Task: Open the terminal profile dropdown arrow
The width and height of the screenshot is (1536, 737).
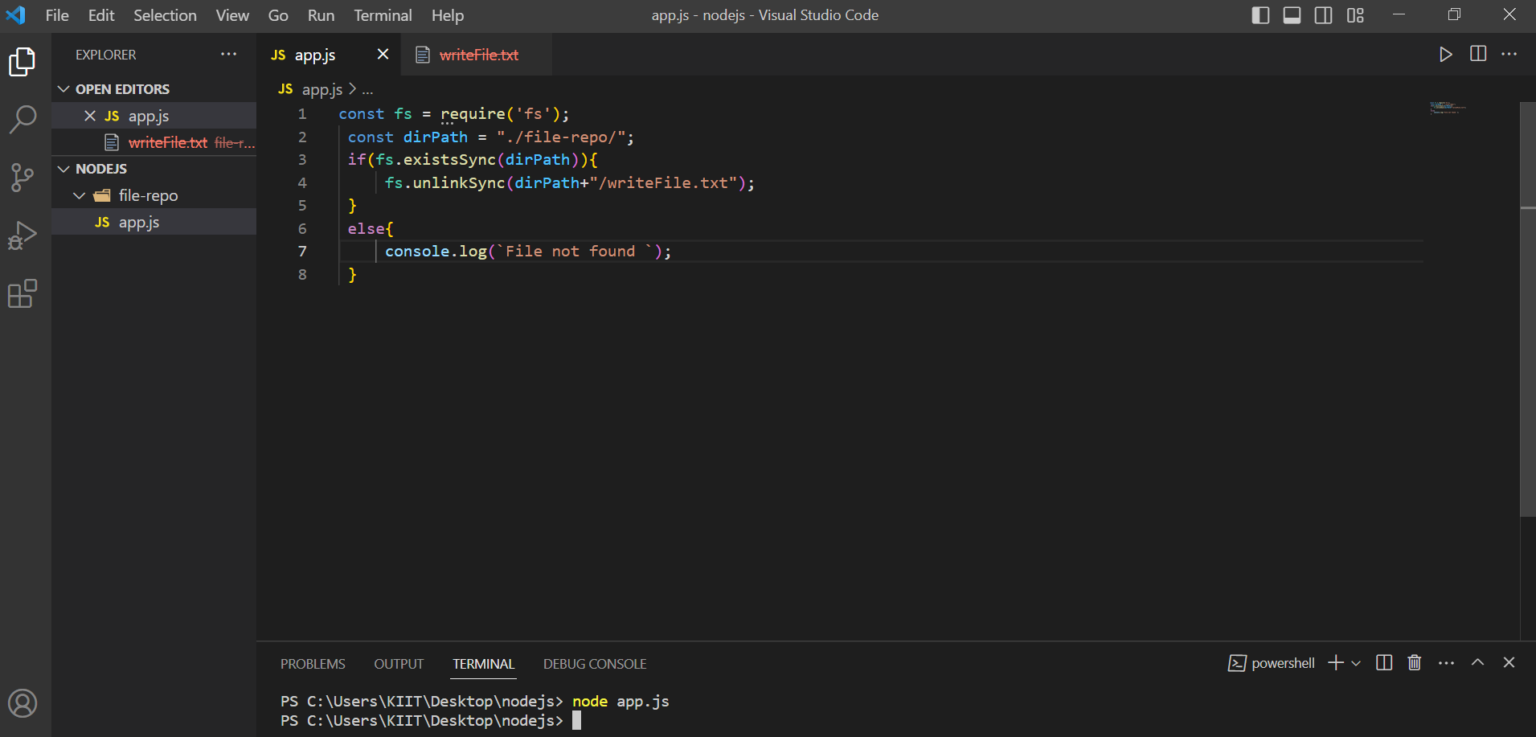Action: pyautogui.click(x=1355, y=662)
